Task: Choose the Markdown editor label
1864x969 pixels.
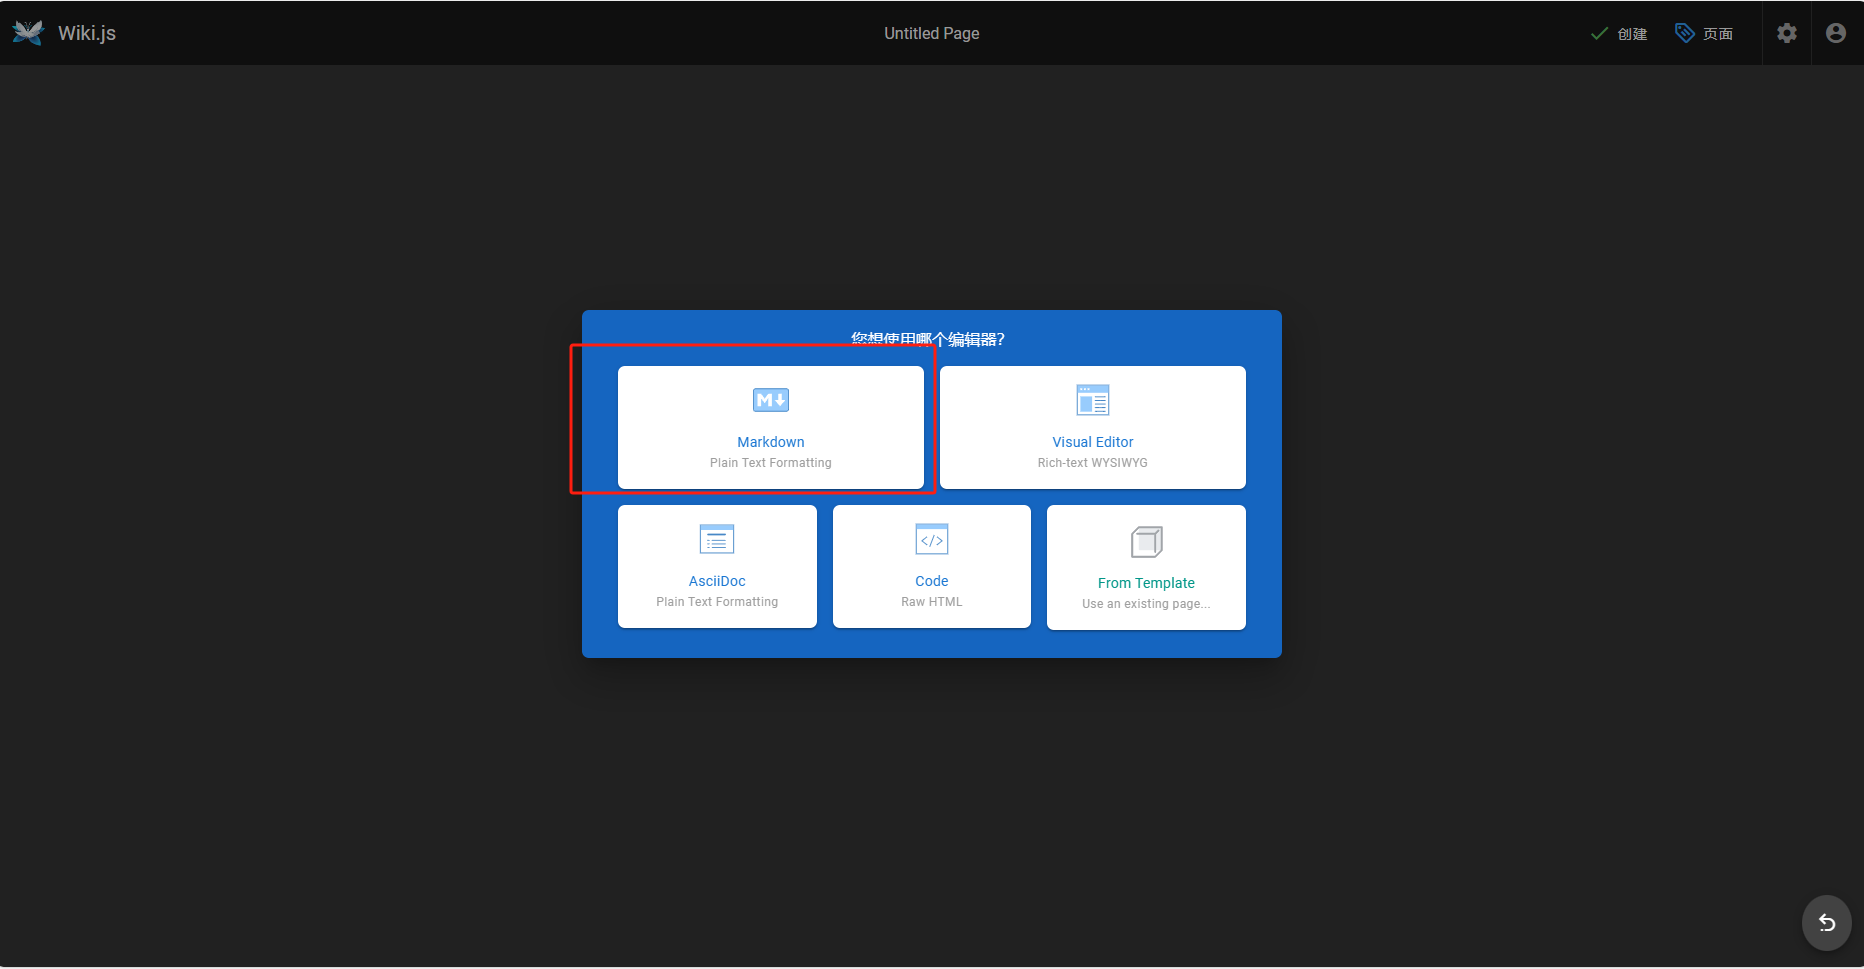Action: coord(771,442)
